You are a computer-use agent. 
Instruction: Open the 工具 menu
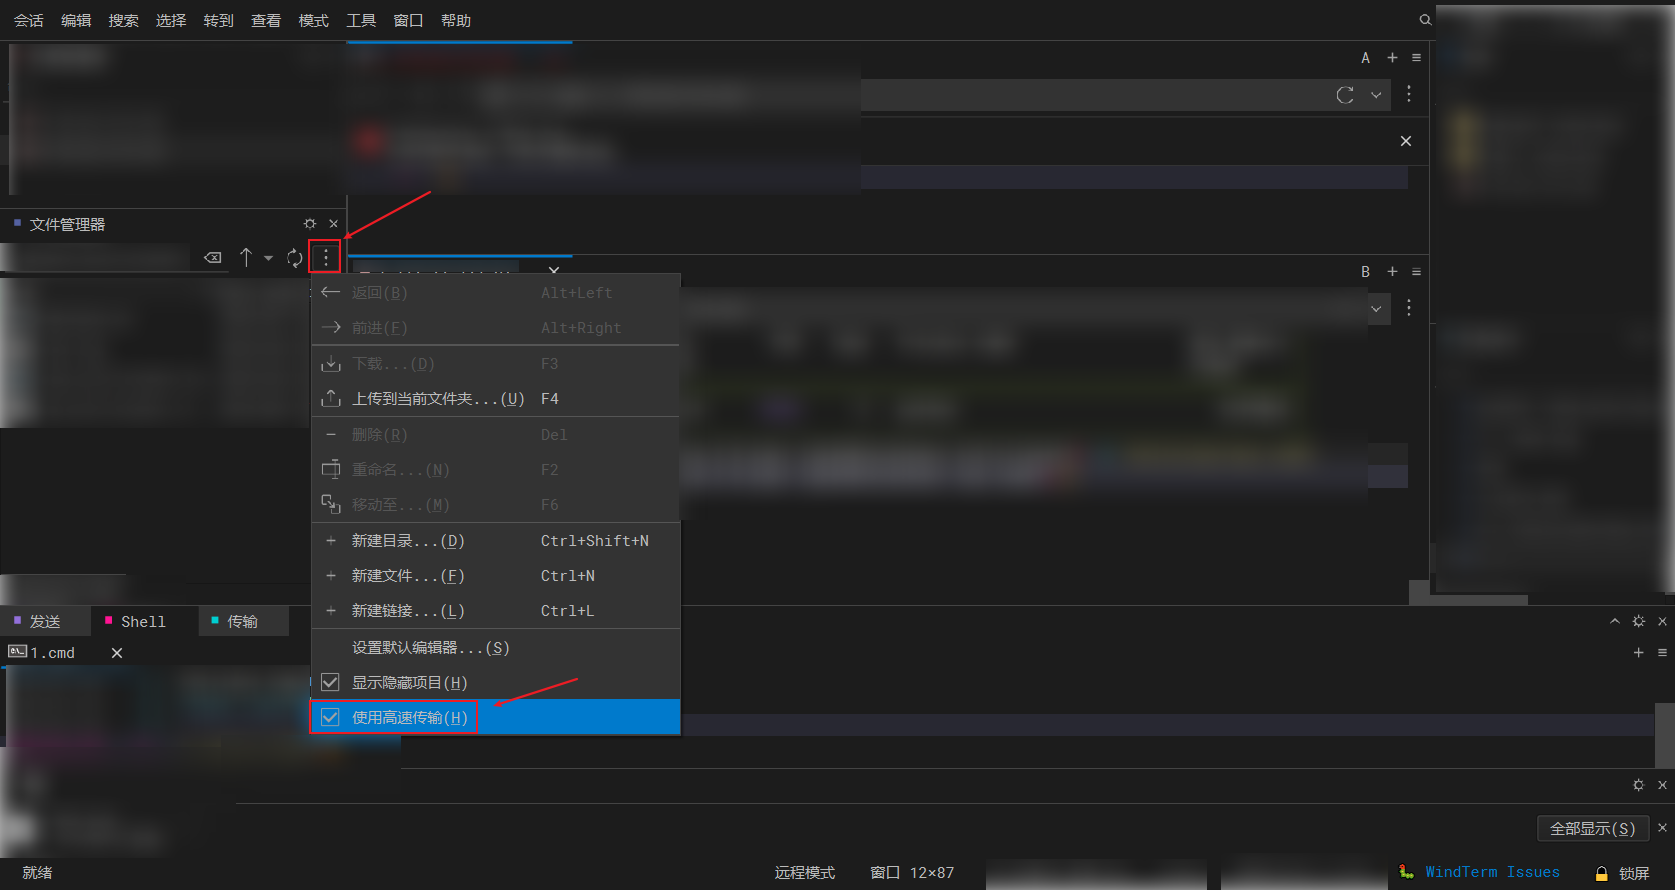tap(361, 20)
